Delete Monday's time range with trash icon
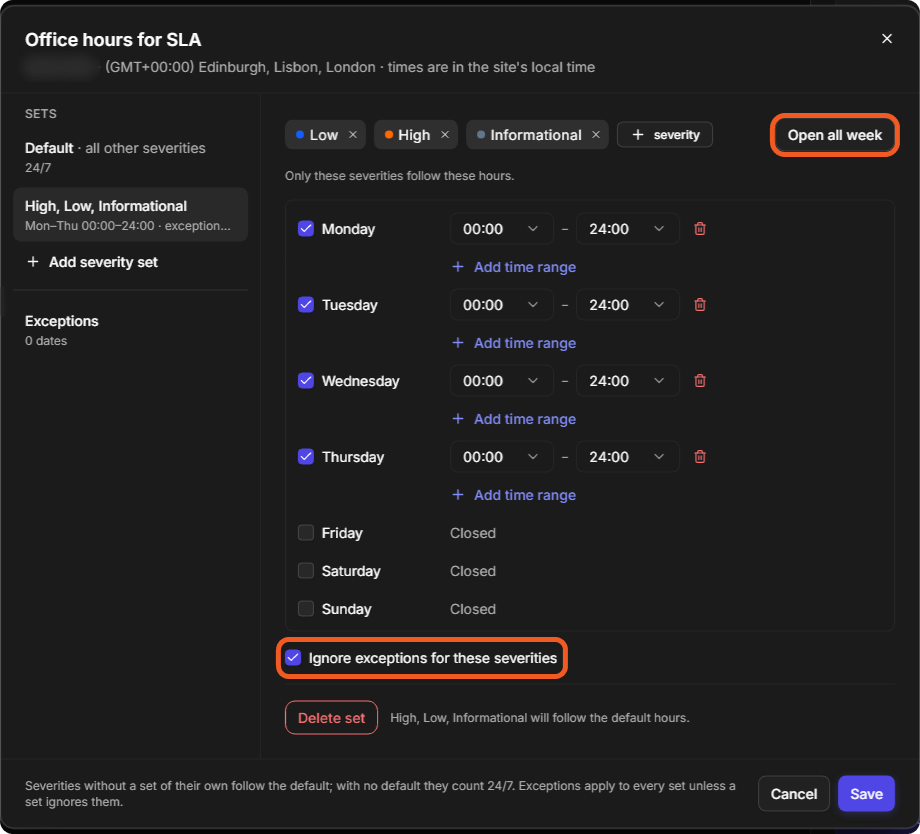This screenshot has height=834, width=920. point(699,229)
